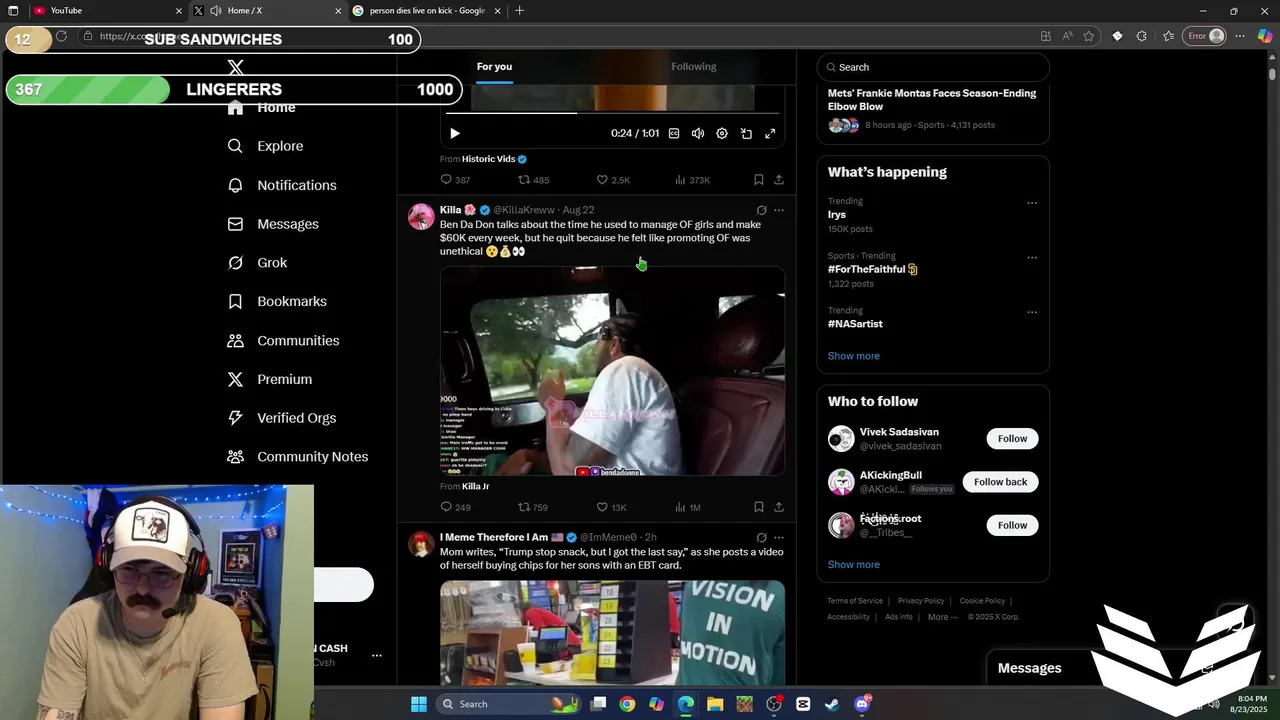View analytics showing 373K views

[692, 180]
